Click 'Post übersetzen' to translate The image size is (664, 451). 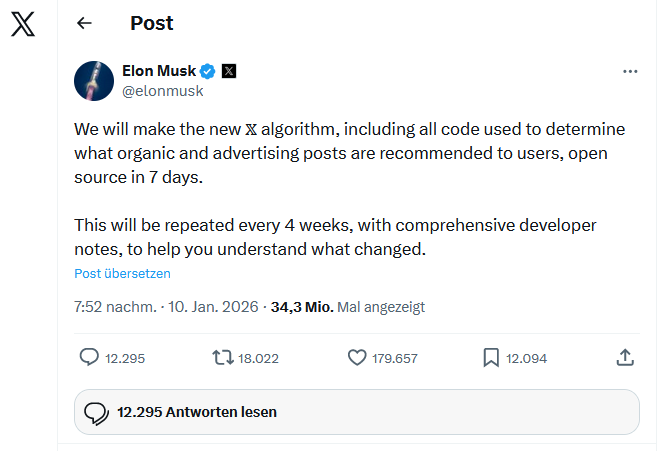[x=122, y=273]
